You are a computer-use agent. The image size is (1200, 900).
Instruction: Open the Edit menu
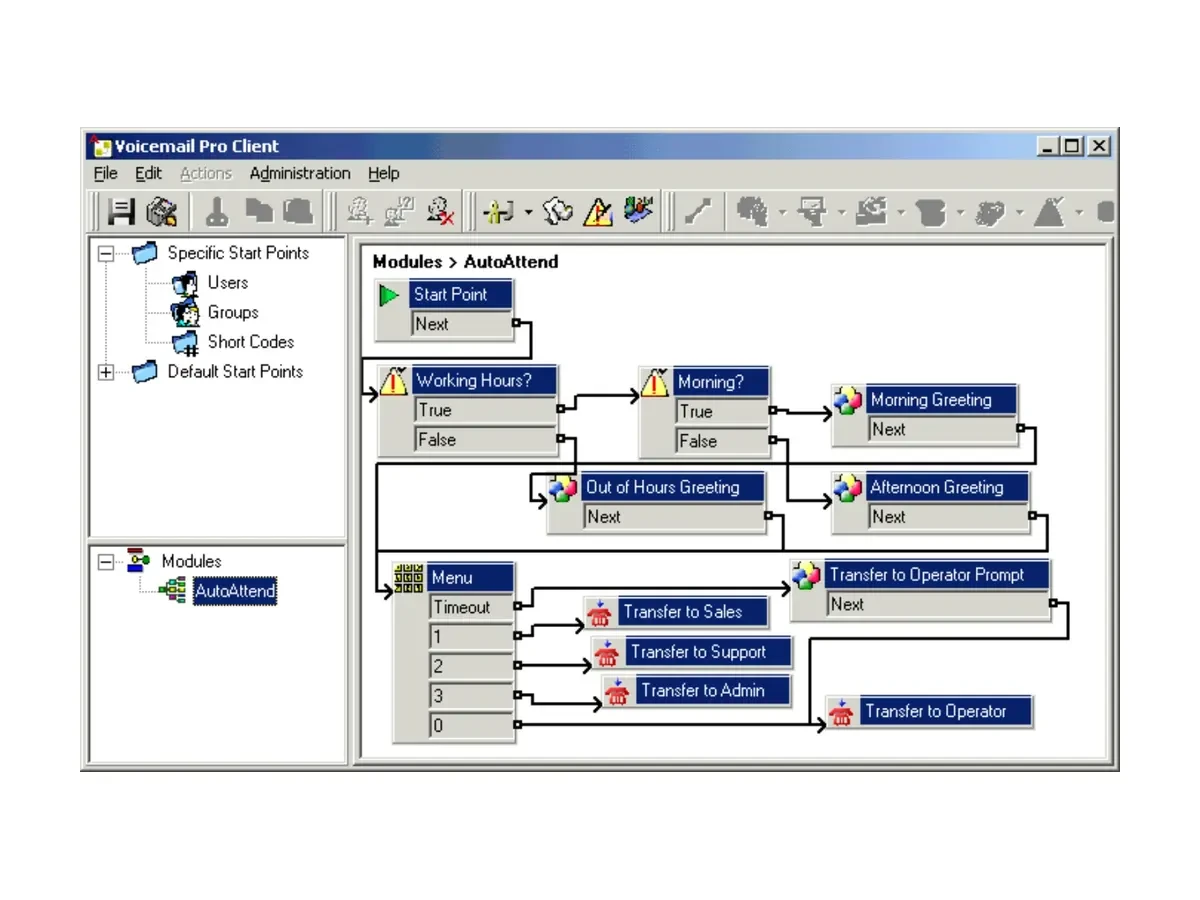148,173
